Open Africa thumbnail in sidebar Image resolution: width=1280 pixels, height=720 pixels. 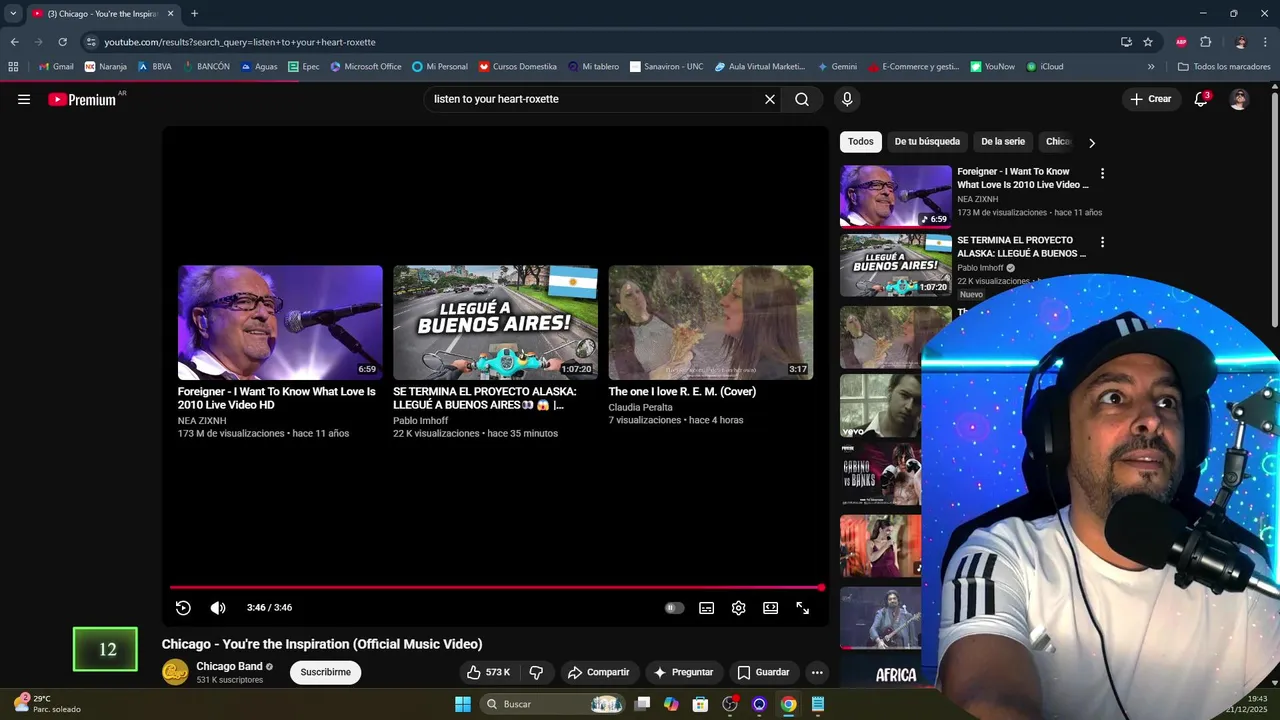[895, 672]
